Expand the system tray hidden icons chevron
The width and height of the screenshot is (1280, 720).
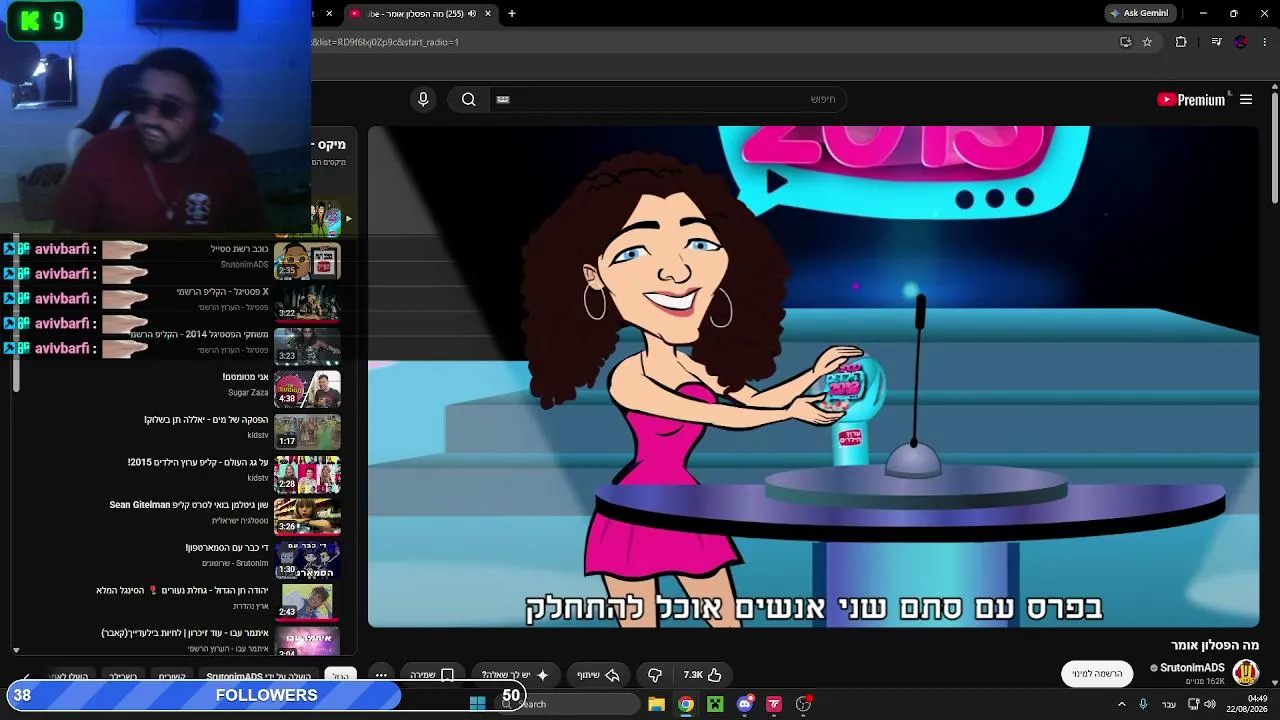[x=1121, y=704]
